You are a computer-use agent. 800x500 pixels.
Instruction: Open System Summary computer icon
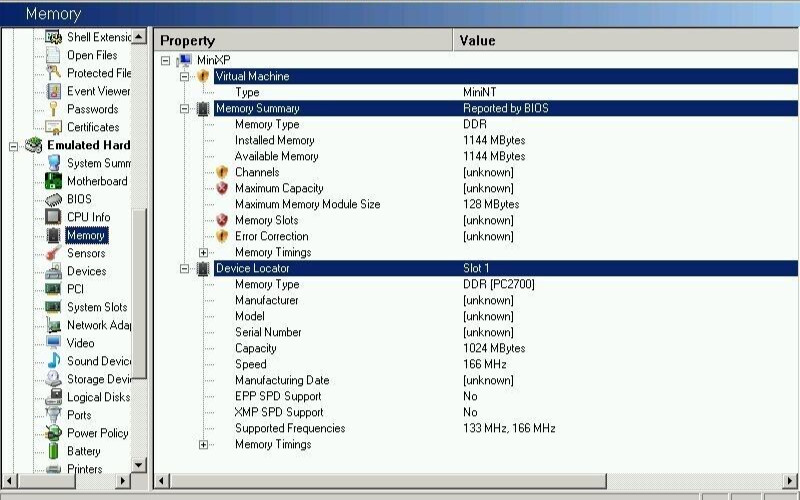(x=53, y=163)
